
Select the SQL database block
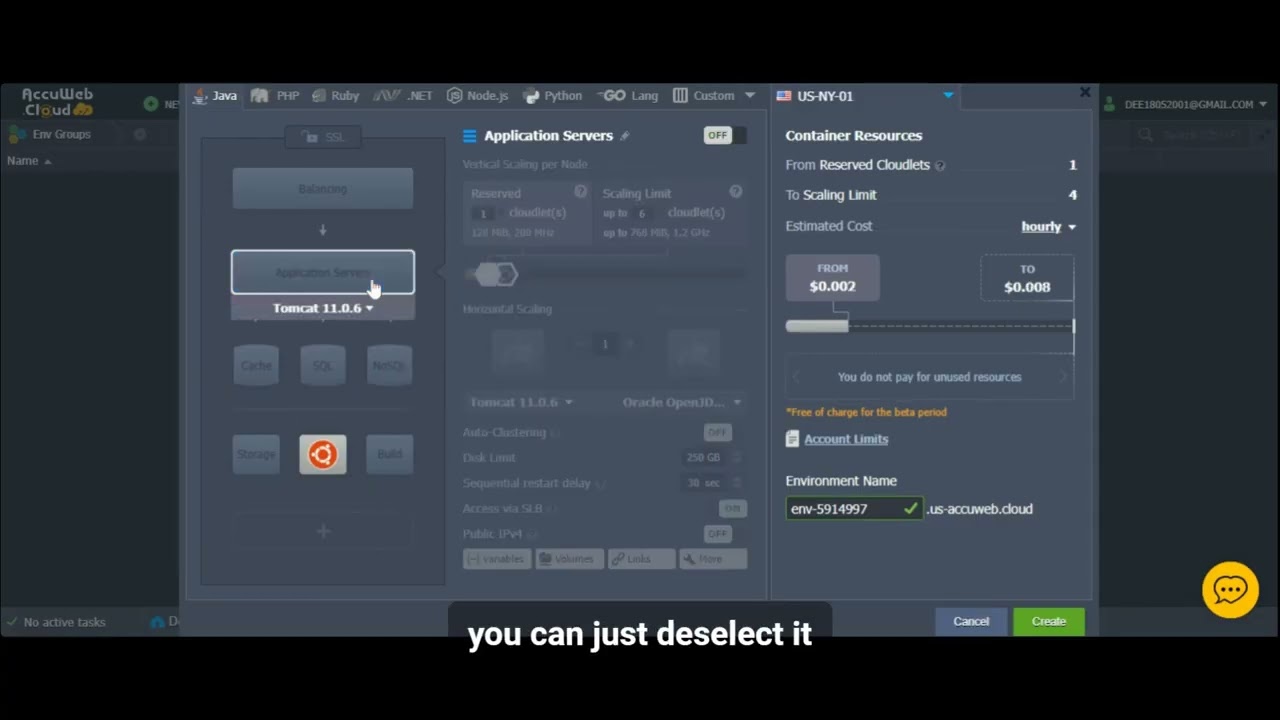click(x=323, y=365)
